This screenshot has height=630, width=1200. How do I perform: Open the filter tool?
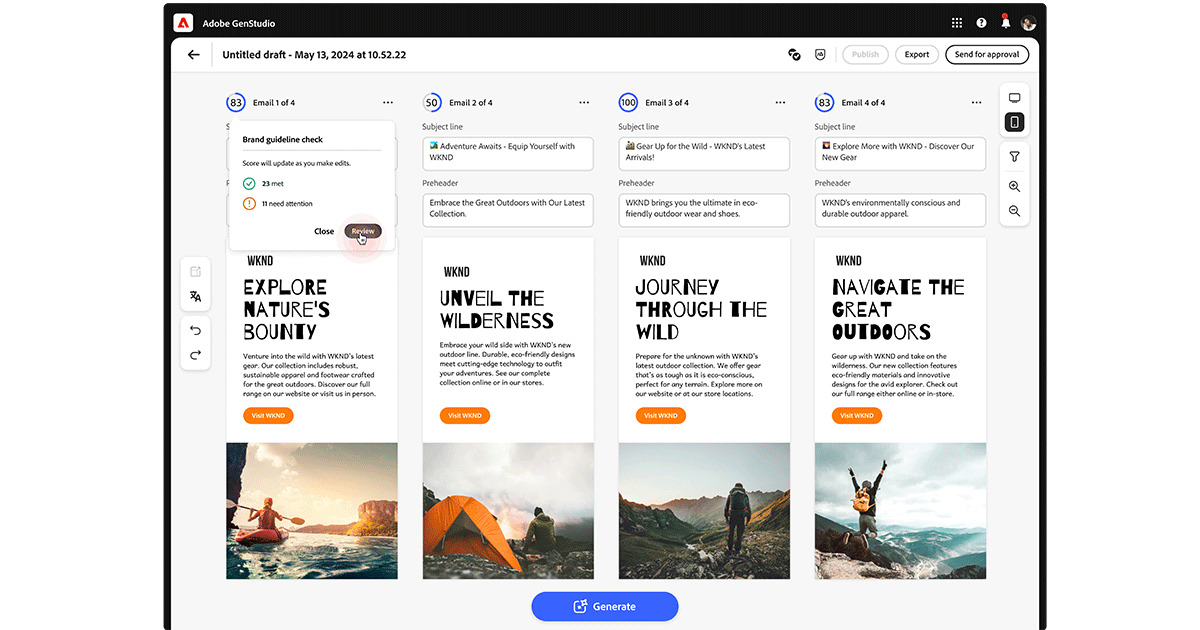(1014, 157)
